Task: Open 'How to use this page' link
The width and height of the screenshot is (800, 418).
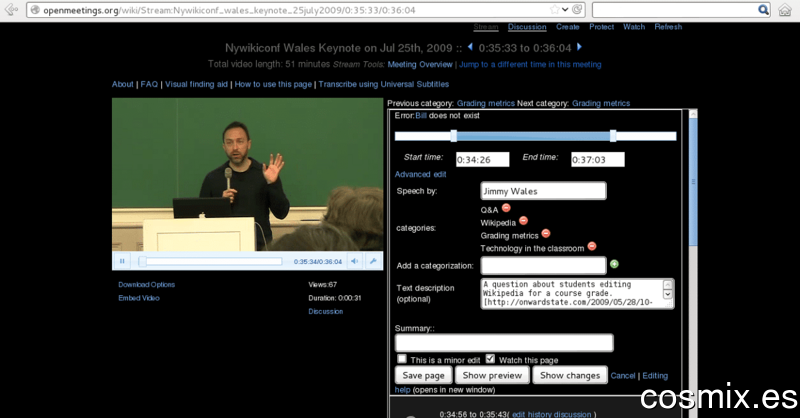Action: click(x=273, y=84)
